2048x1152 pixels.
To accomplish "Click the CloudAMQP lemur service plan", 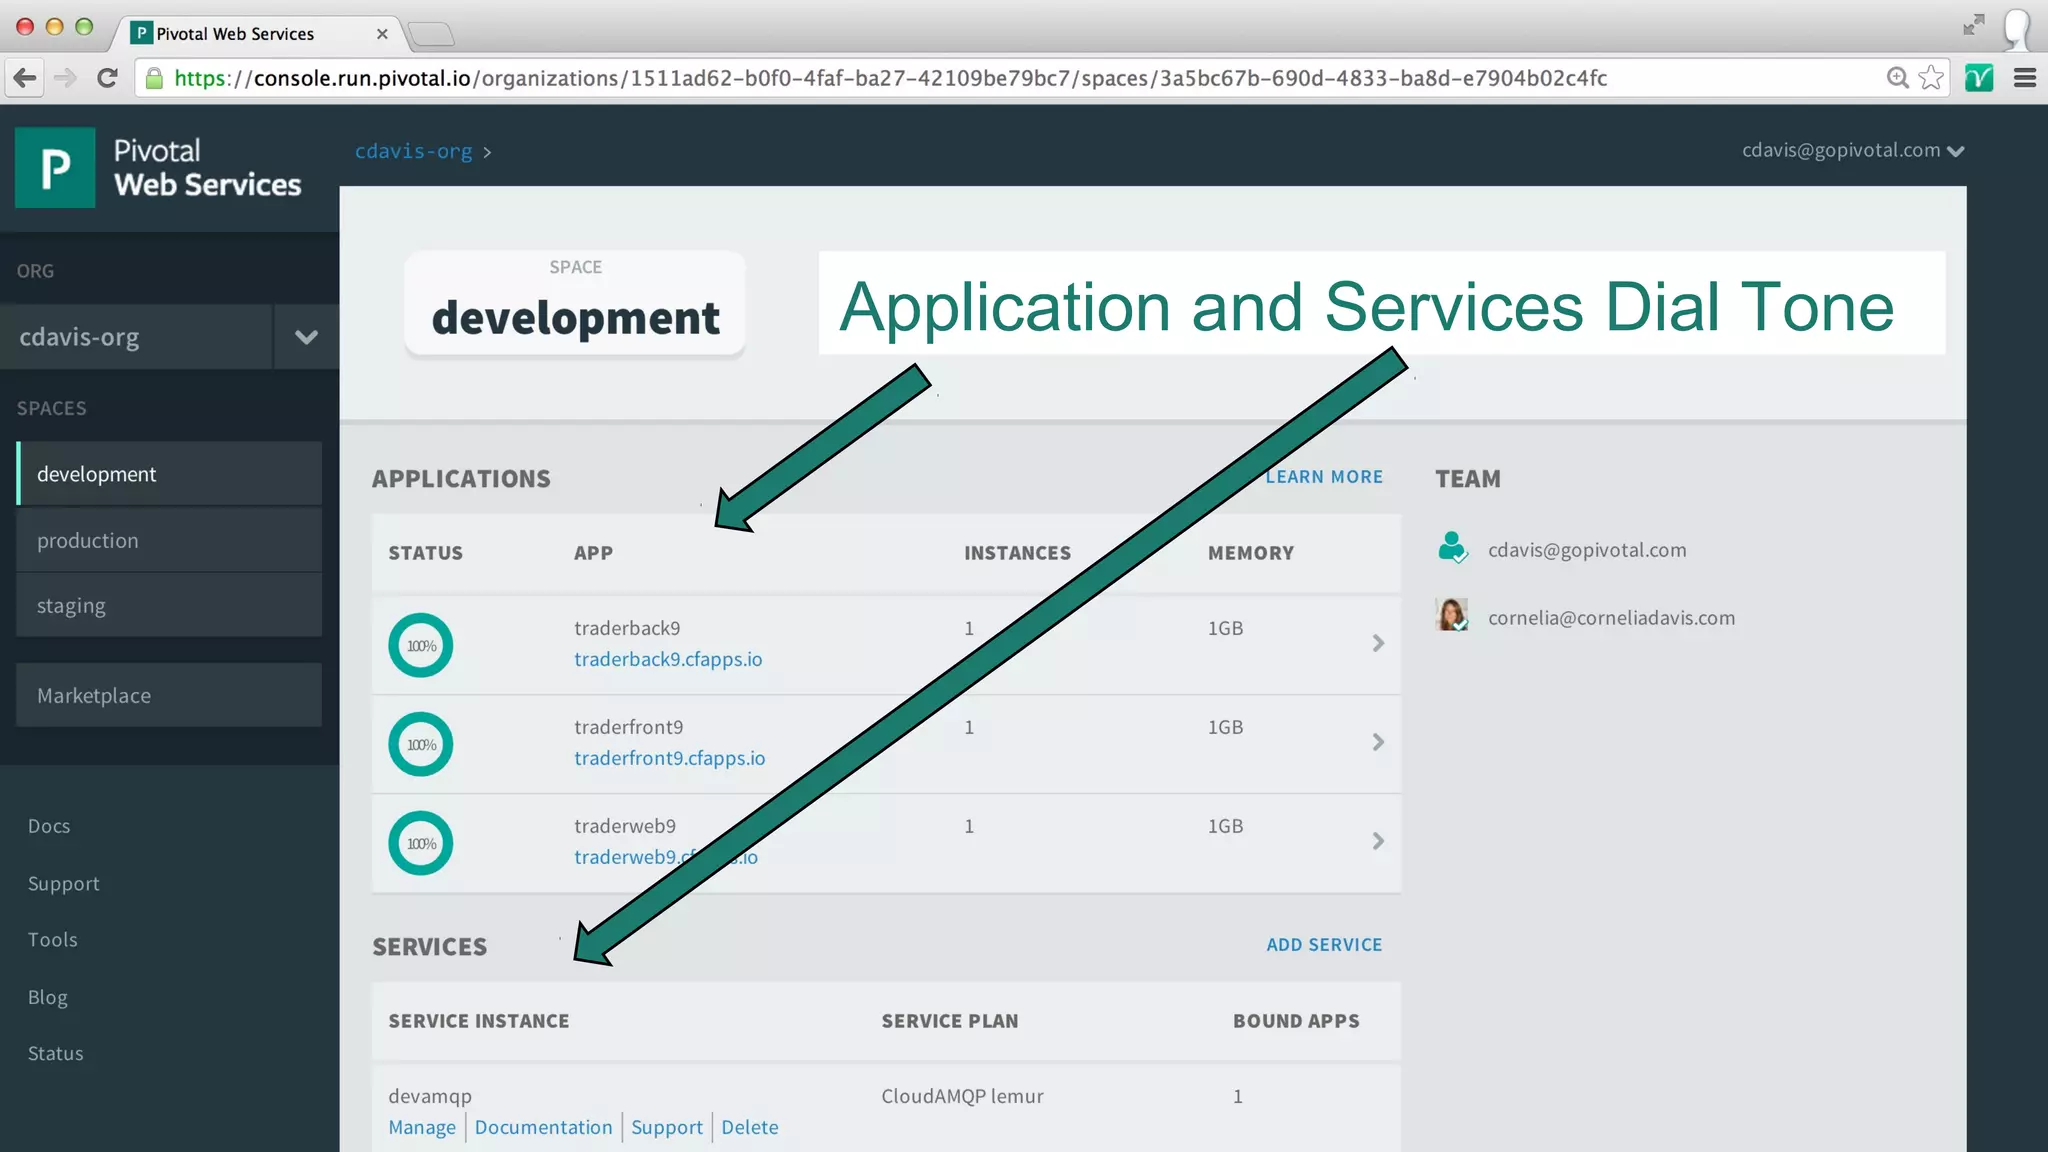I will (962, 1096).
